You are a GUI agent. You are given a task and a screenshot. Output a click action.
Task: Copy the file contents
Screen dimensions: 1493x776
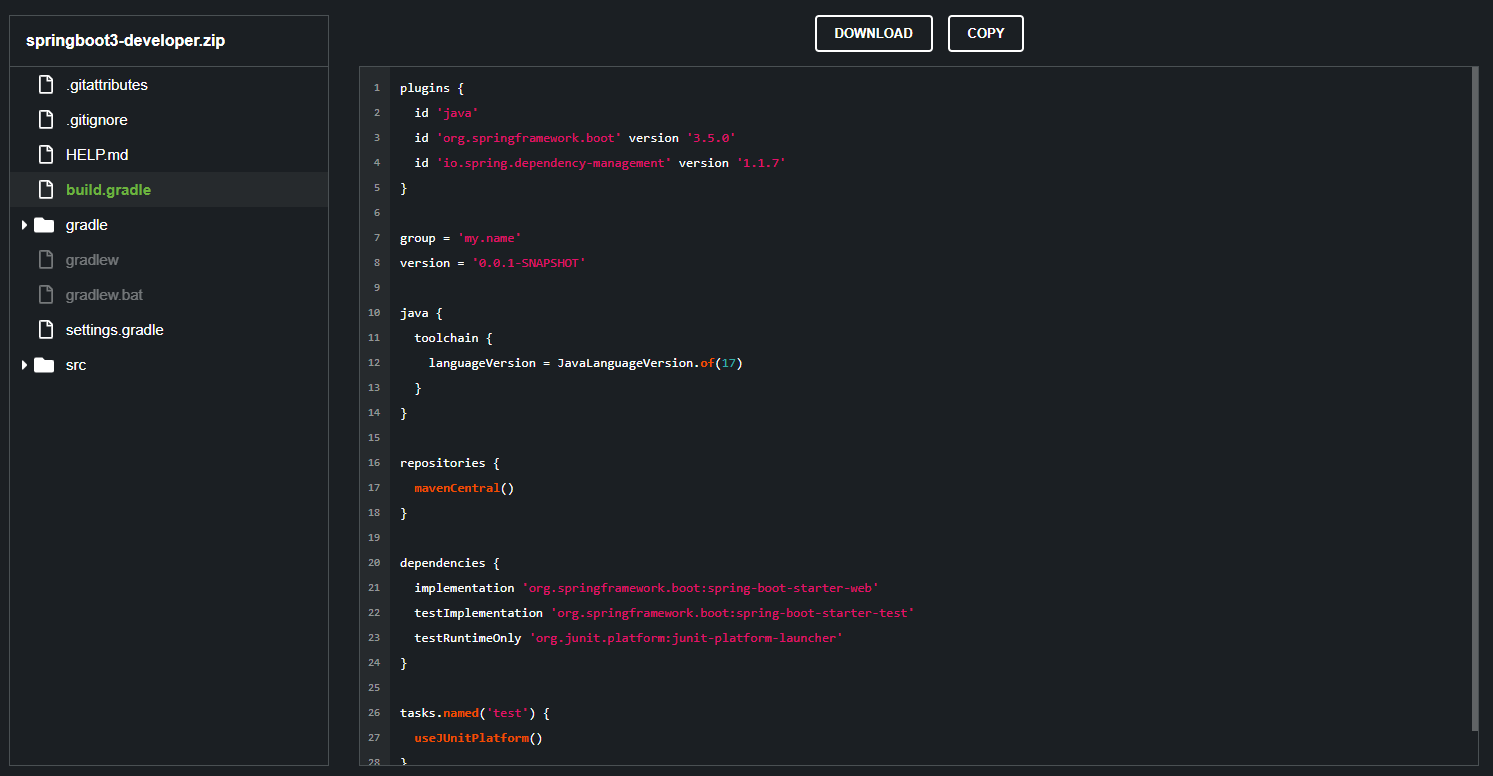pyautogui.click(x=986, y=33)
